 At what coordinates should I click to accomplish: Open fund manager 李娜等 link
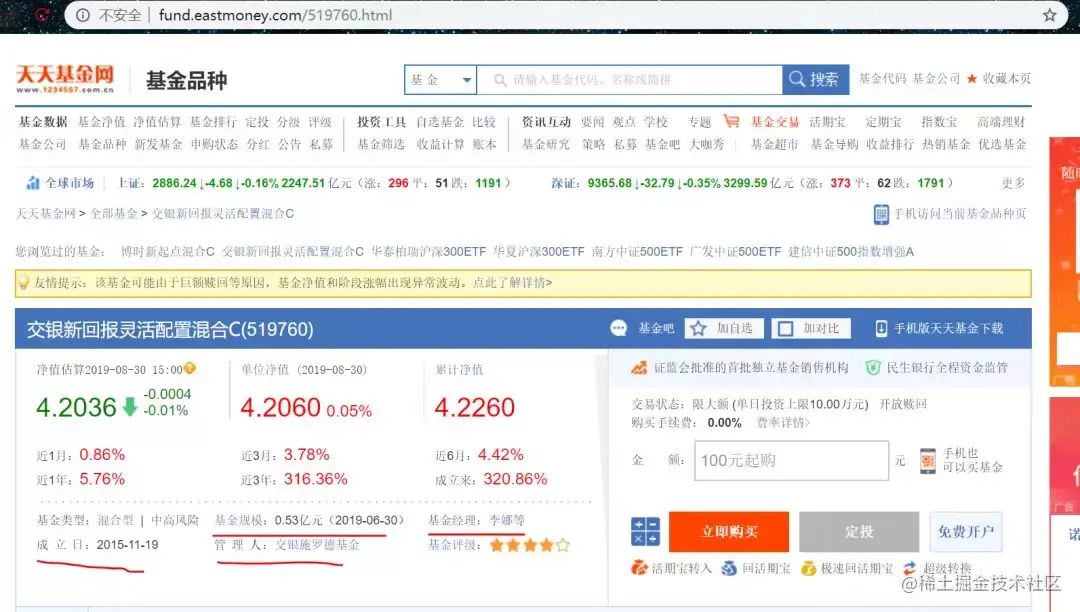tap(506, 520)
